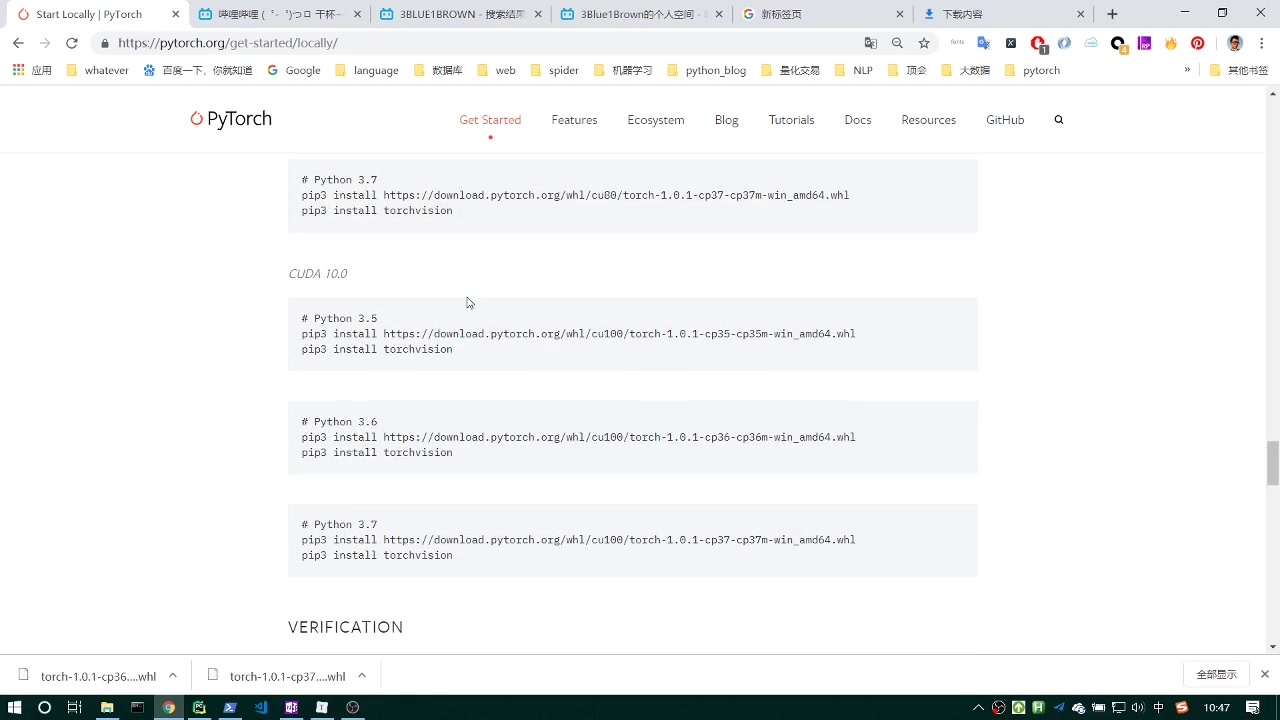Open the Tutorials nav item
This screenshot has width=1280, height=720.
791,120
